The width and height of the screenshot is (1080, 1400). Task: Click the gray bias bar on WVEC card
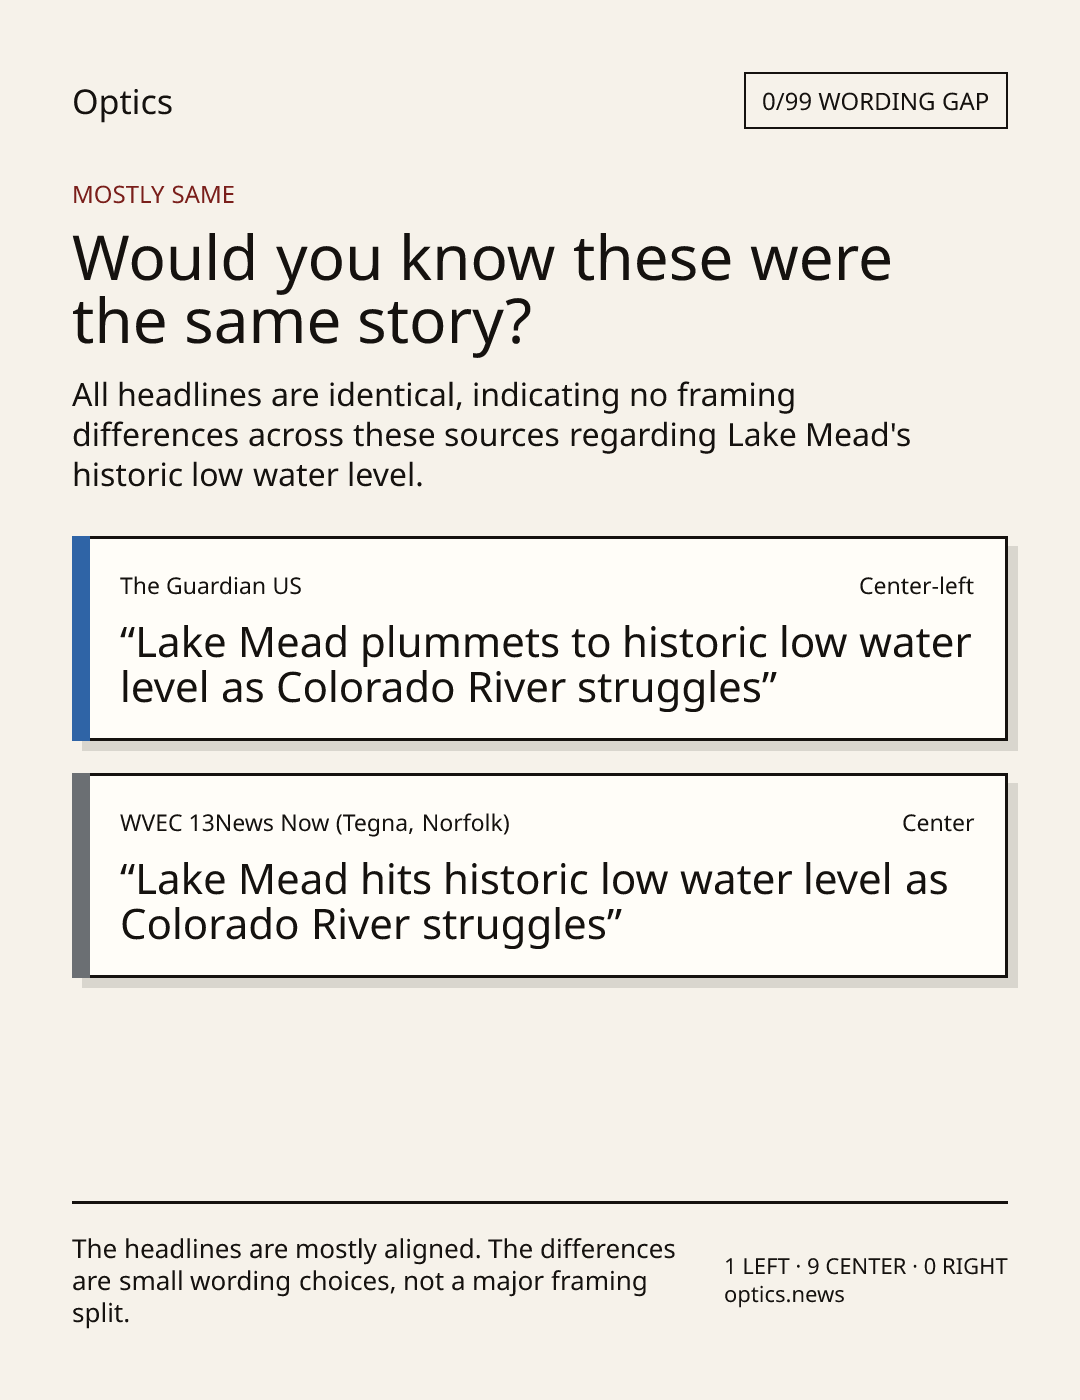click(81, 876)
